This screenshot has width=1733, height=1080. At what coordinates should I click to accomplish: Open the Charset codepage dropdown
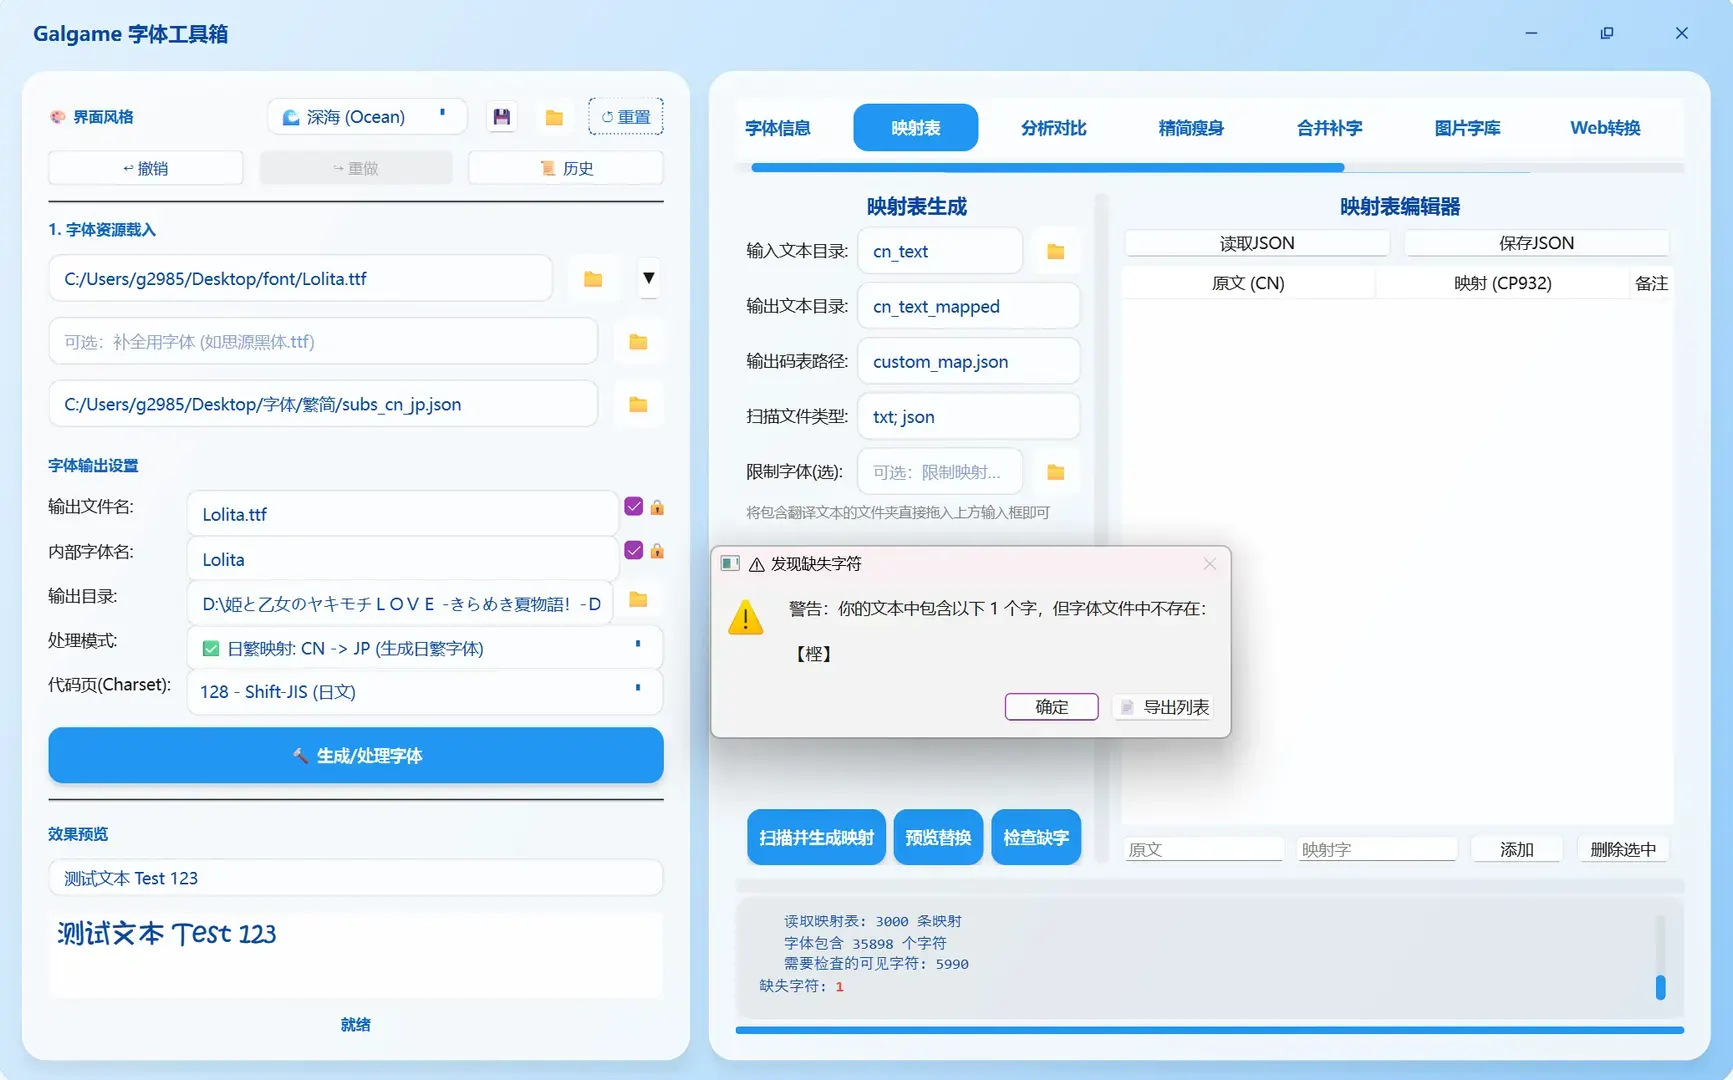[425, 692]
